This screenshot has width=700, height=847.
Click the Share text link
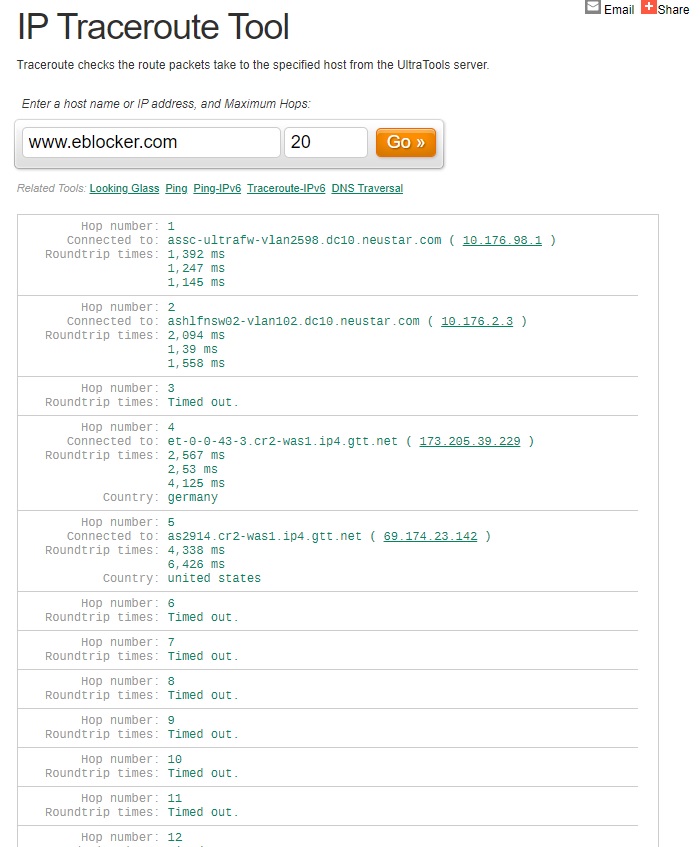[674, 10]
